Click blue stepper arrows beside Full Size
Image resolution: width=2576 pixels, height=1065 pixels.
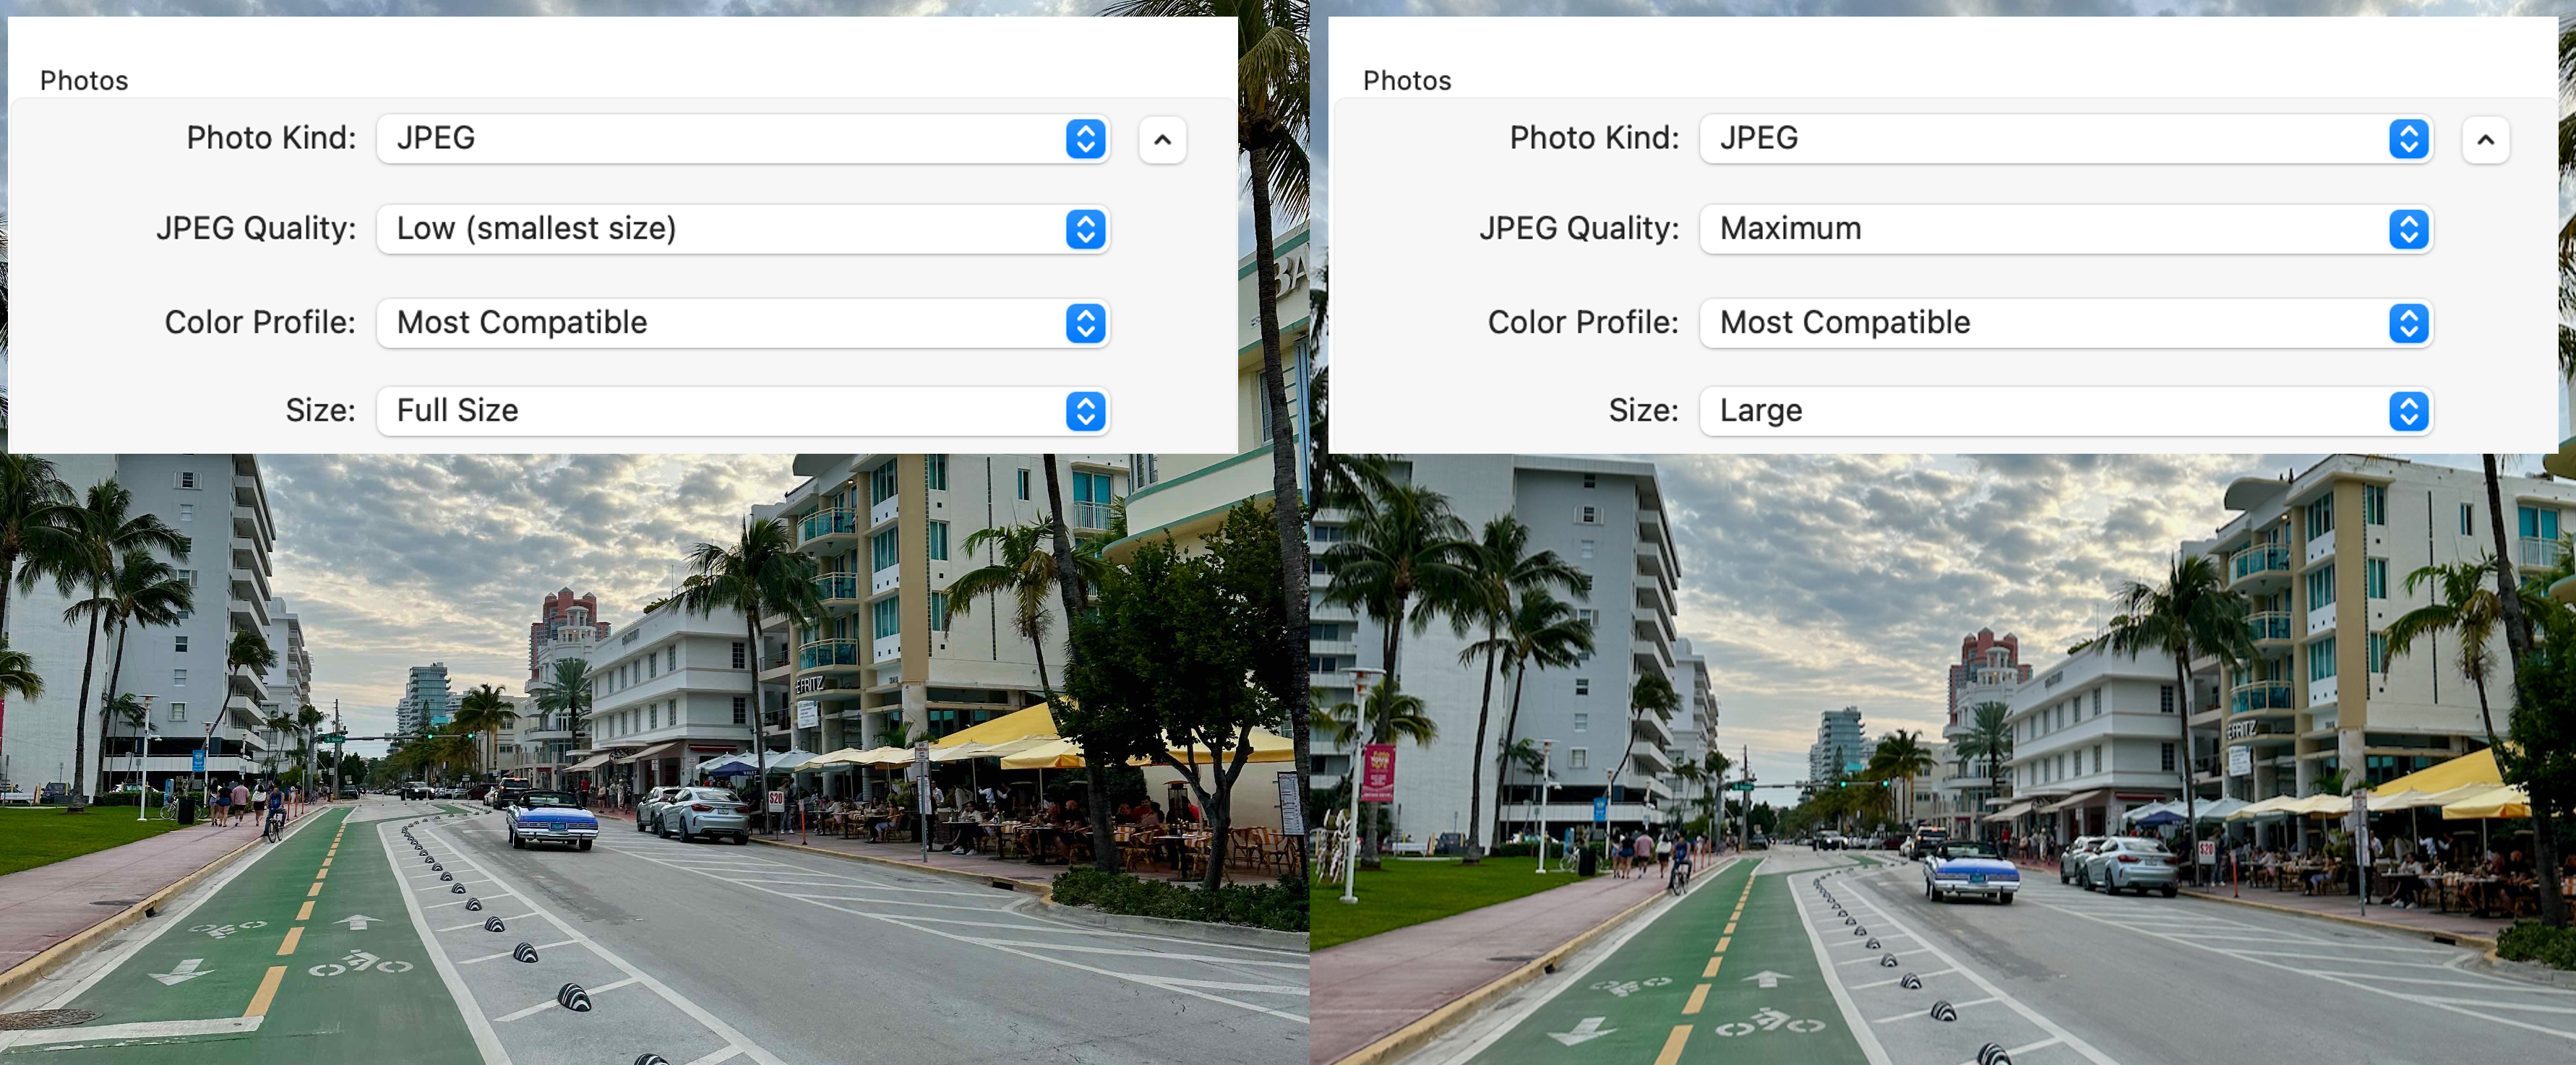pyautogui.click(x=1085, y=411)
